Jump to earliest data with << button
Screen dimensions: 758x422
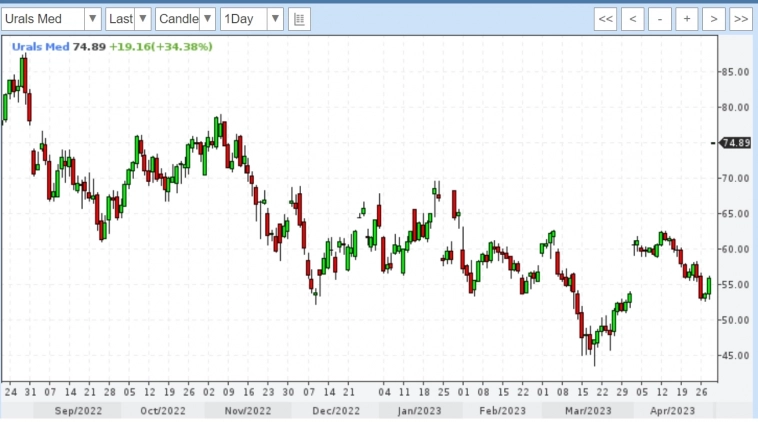(605, 19)
